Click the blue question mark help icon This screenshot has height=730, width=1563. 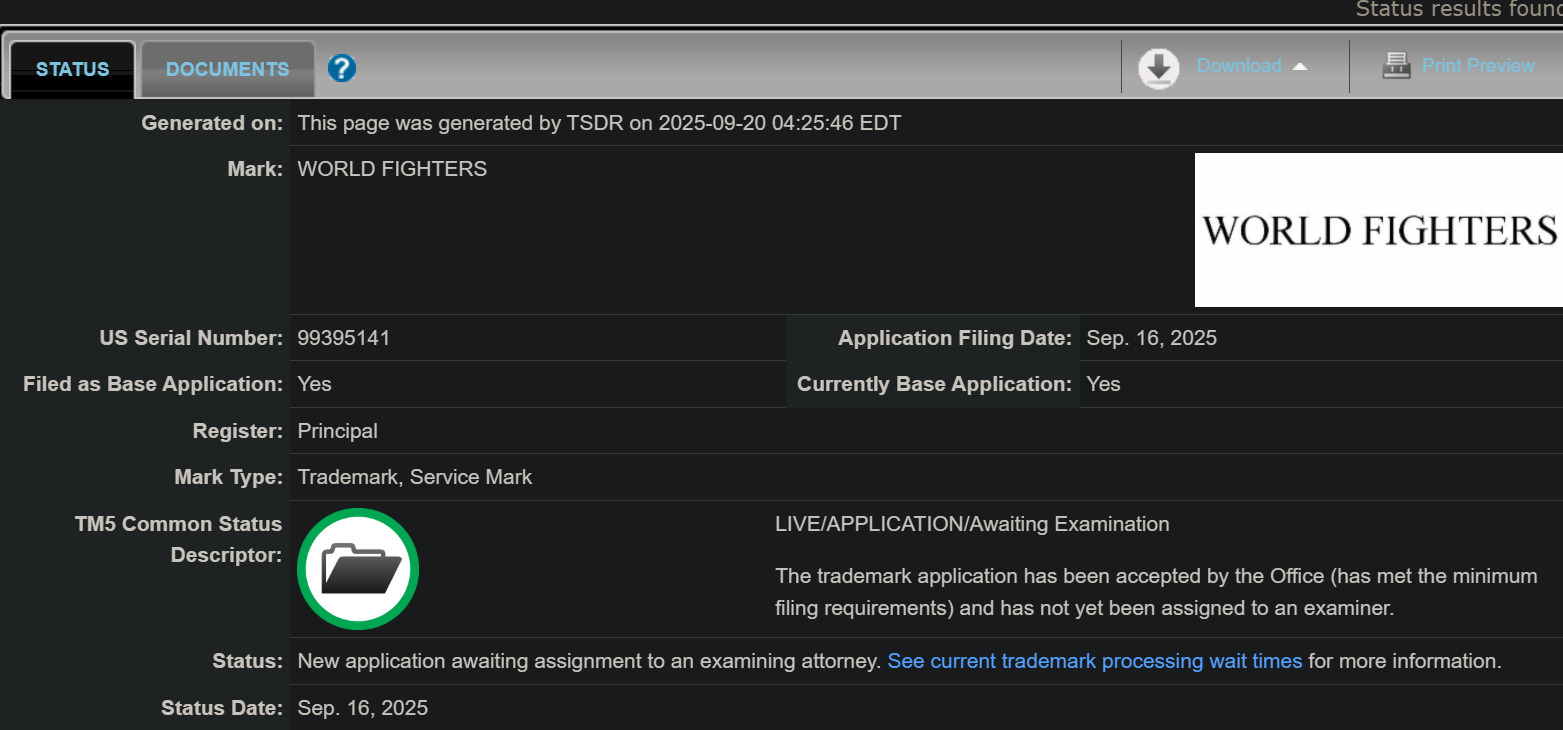click(x=342, y=68)
